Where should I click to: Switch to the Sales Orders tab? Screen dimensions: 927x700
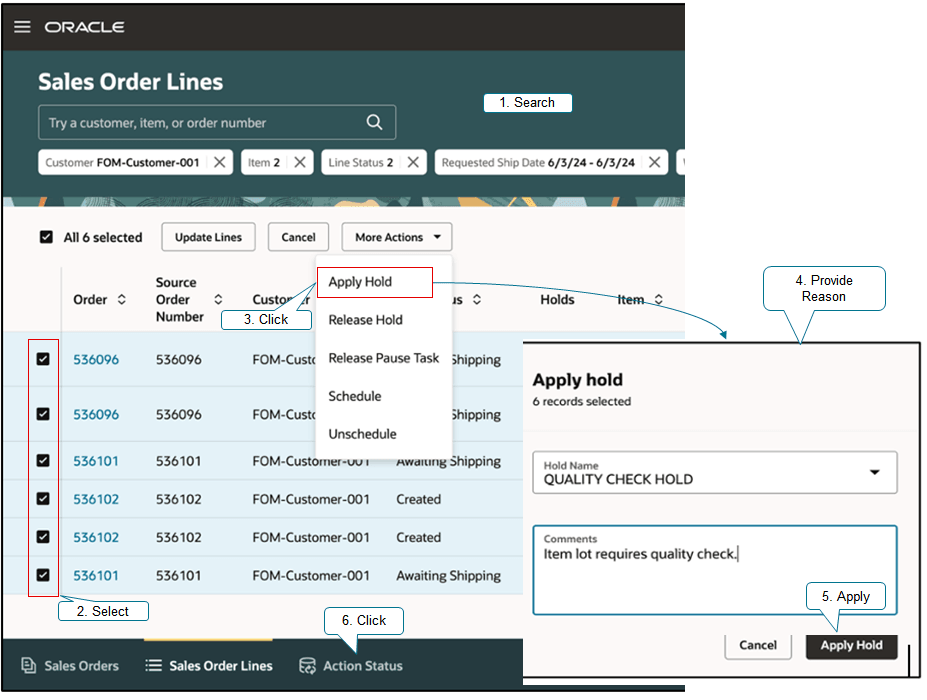coord(70,666)
